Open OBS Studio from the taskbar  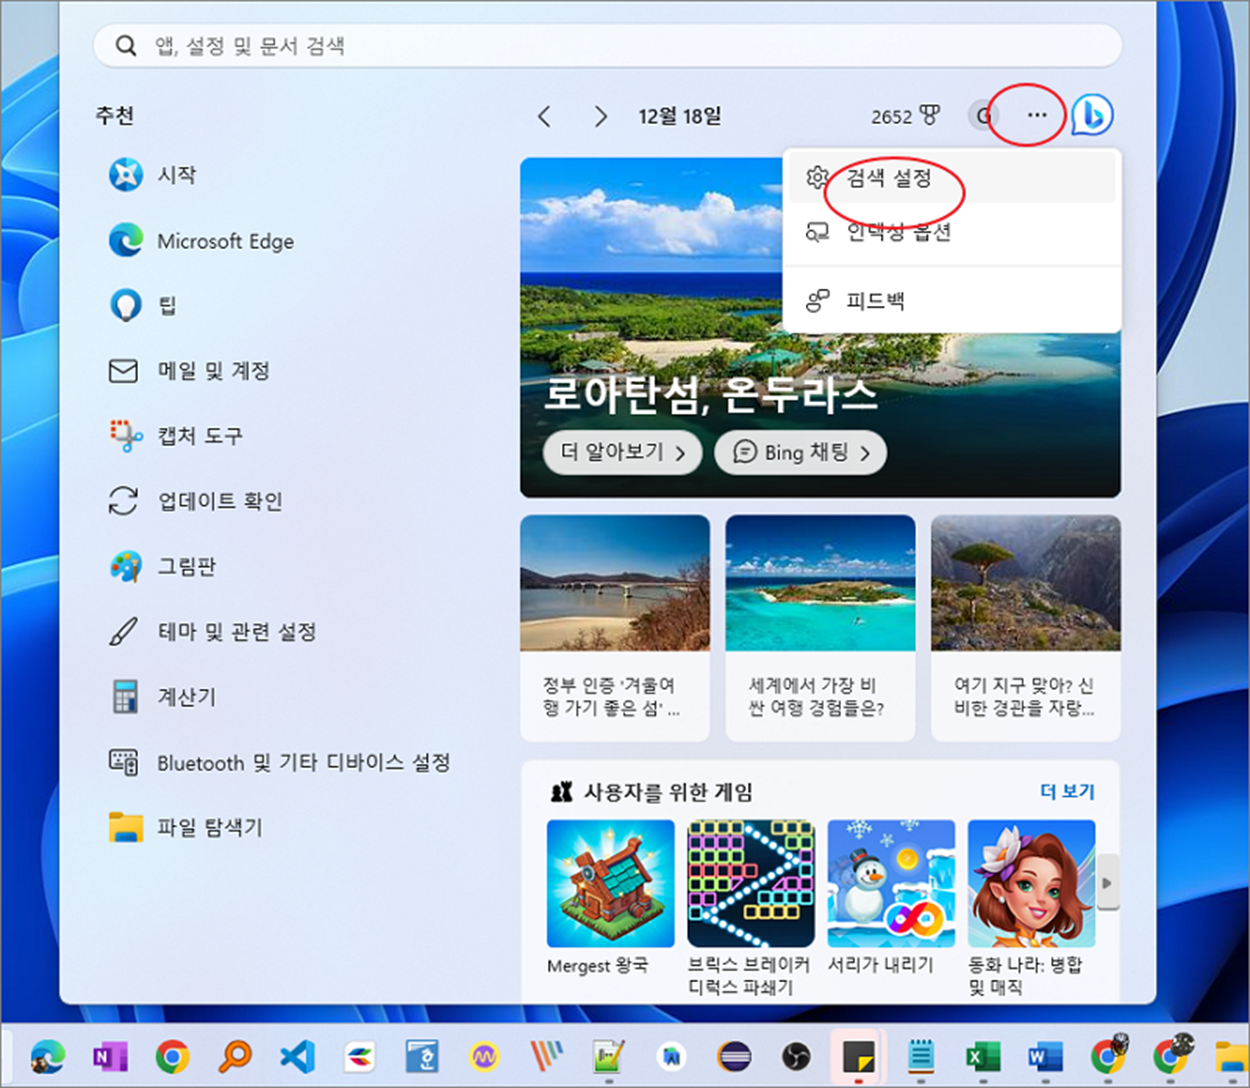click(796, 1056)
